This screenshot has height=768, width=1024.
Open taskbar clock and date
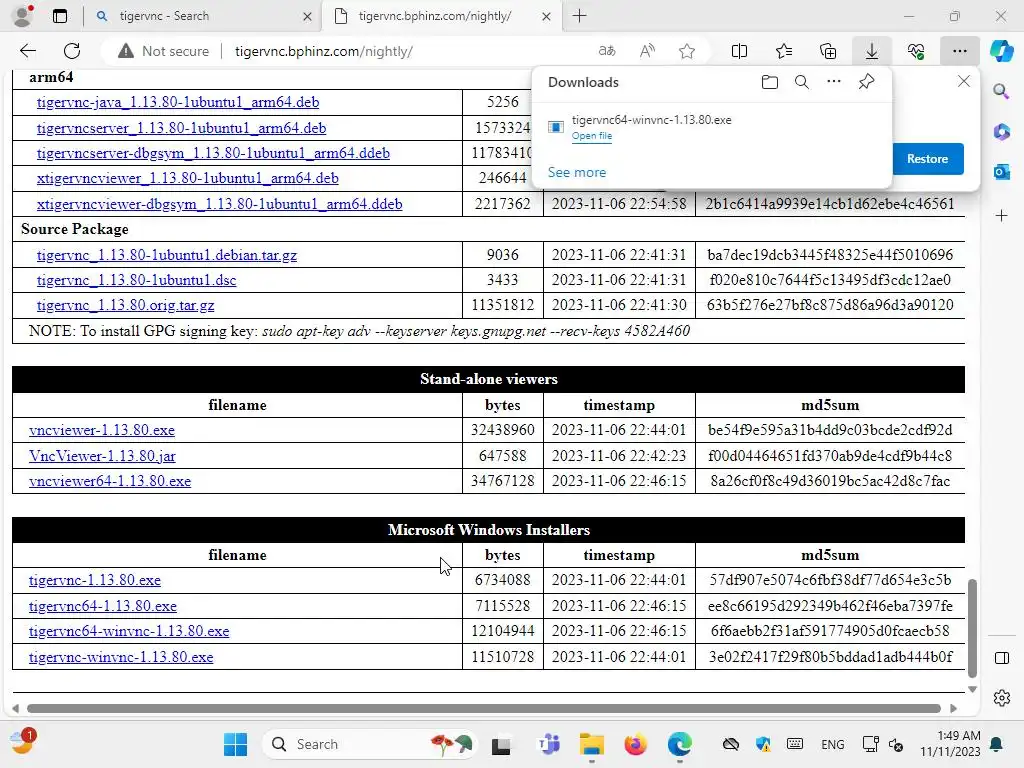click(x=950, y=744)
